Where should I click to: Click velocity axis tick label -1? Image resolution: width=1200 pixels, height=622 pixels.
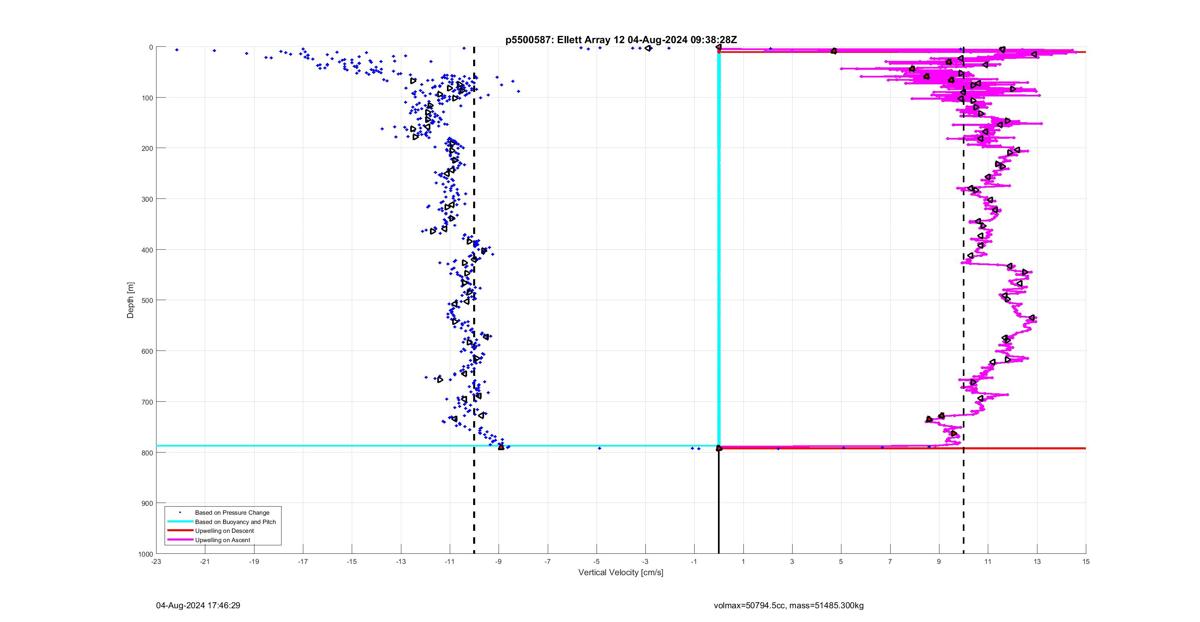[694, 562]
